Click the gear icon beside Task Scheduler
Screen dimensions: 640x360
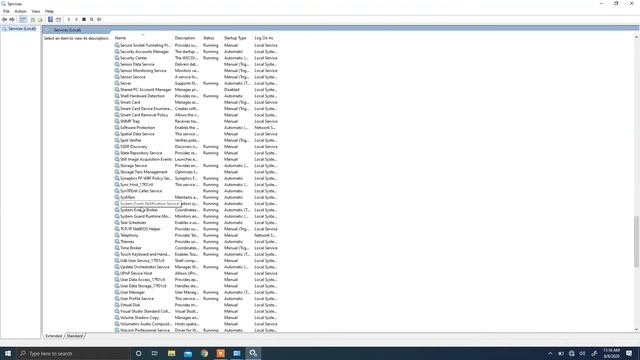point(117,222)
